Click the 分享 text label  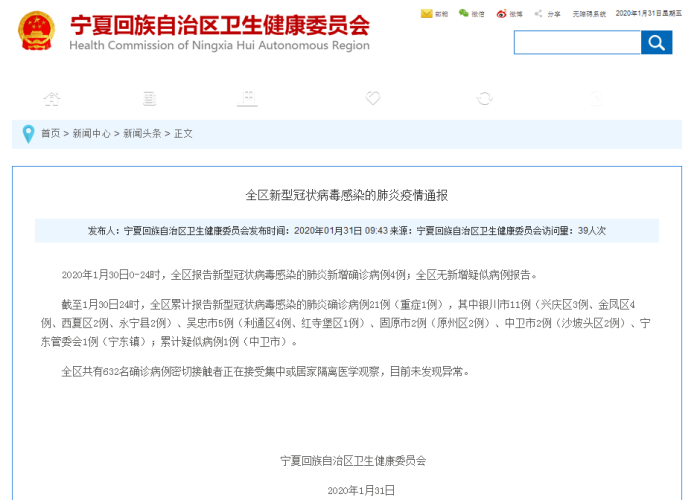pos(554,14)
